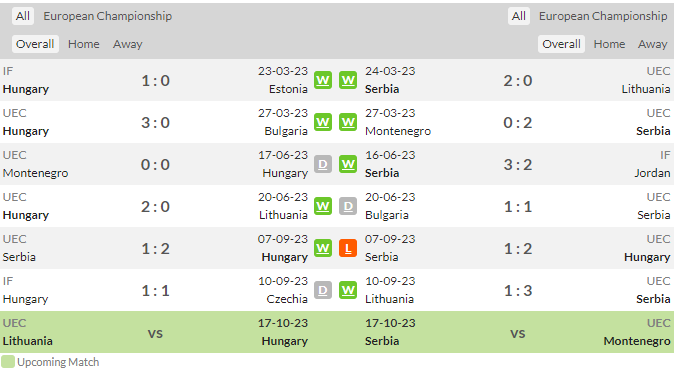Select the left All filter
Viewport: 676px width, 388px height.
click(x=23, y=16)
